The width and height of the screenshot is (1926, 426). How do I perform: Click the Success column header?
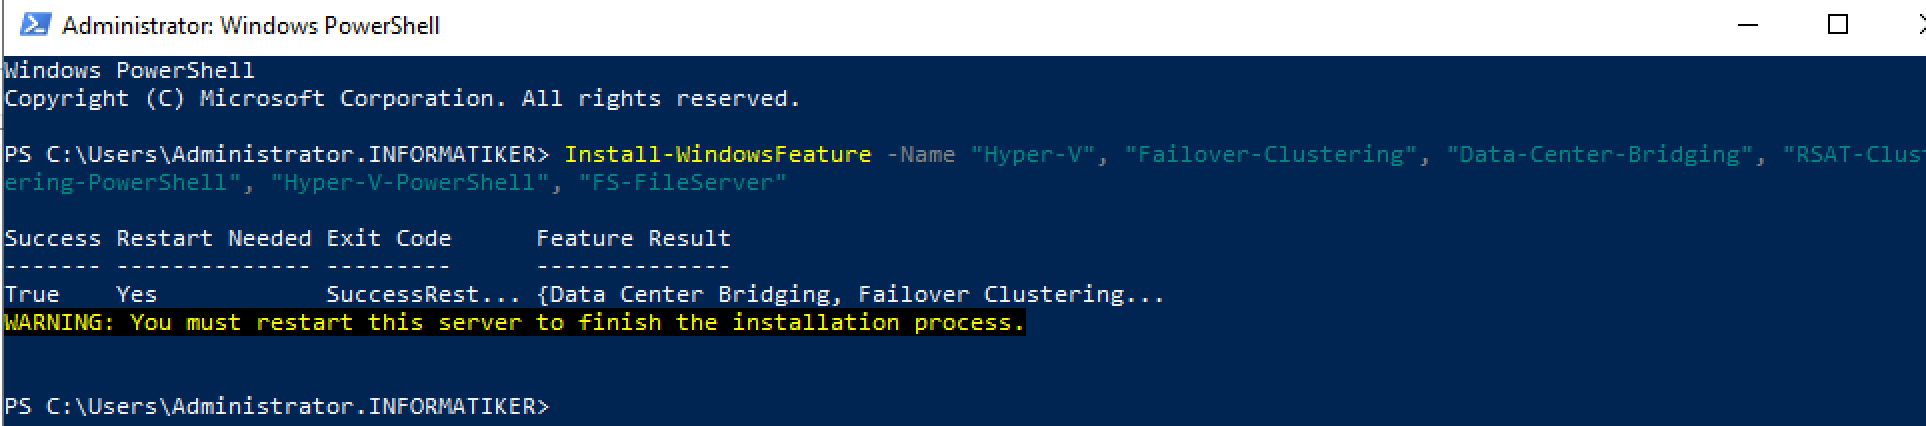tap(53, 238)
